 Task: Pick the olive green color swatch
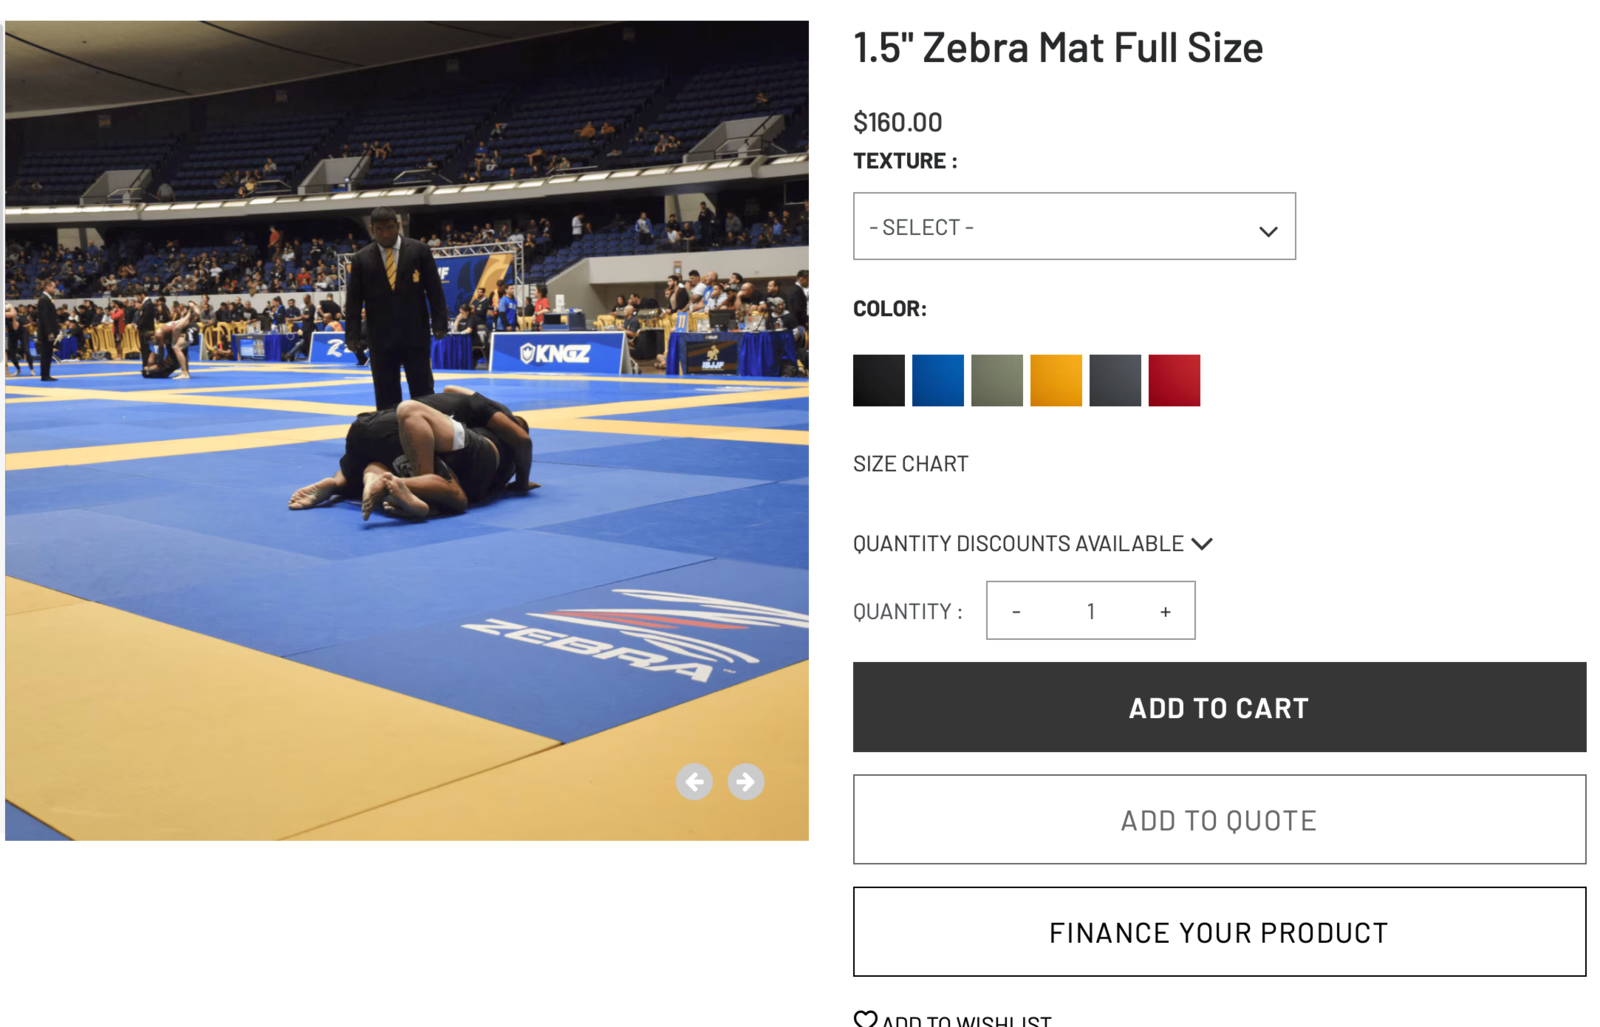pos(997,380)
